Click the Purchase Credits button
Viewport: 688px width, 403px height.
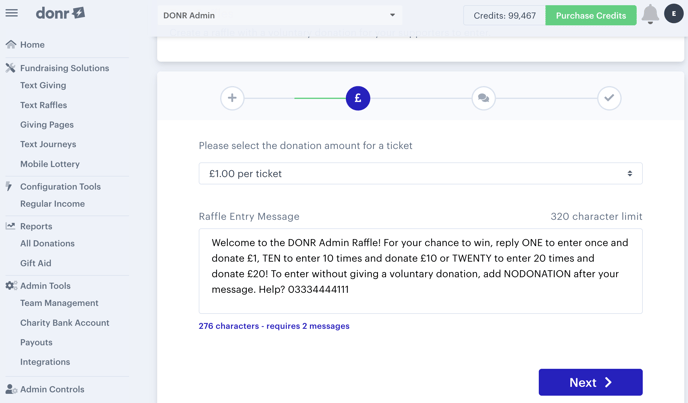pyautogui.click(x=591, y=15)
